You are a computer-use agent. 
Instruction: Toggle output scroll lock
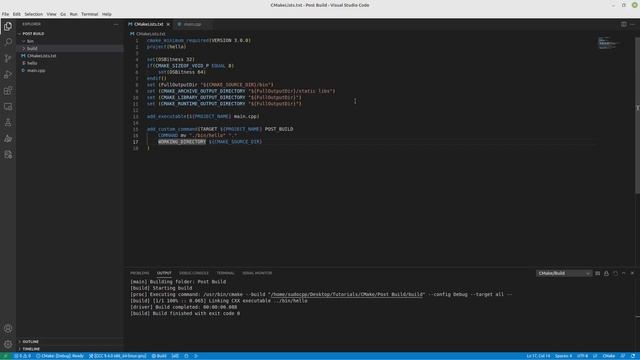pyautogui.click(x=607, y=273)
